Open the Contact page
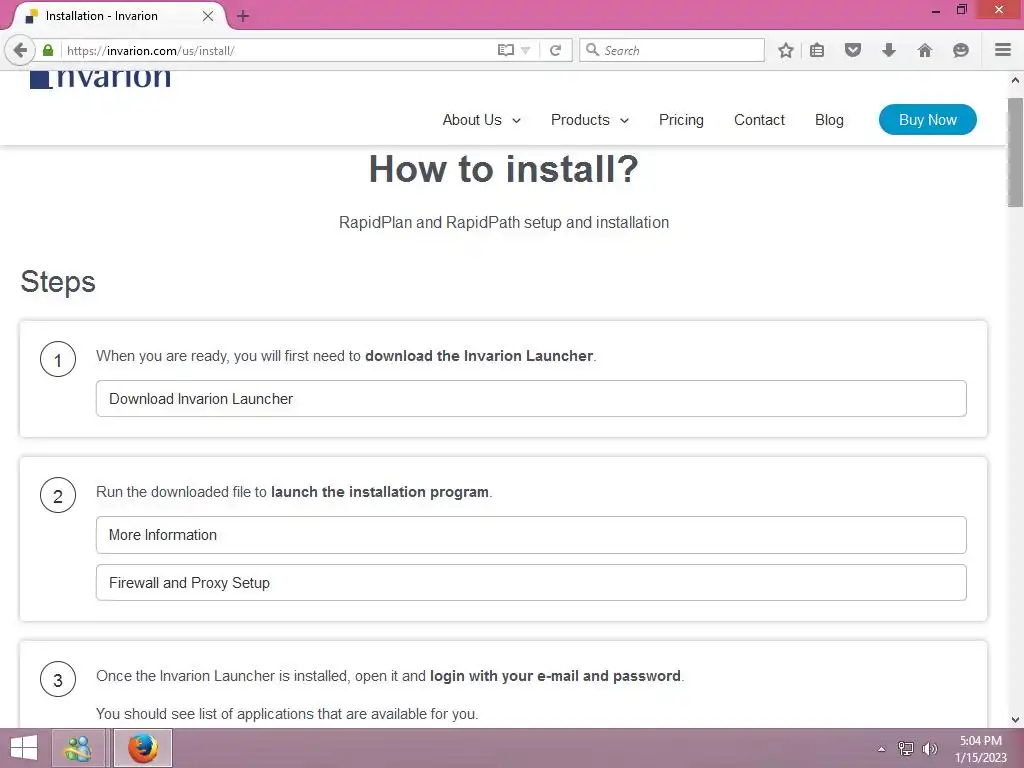 (759, 120)
